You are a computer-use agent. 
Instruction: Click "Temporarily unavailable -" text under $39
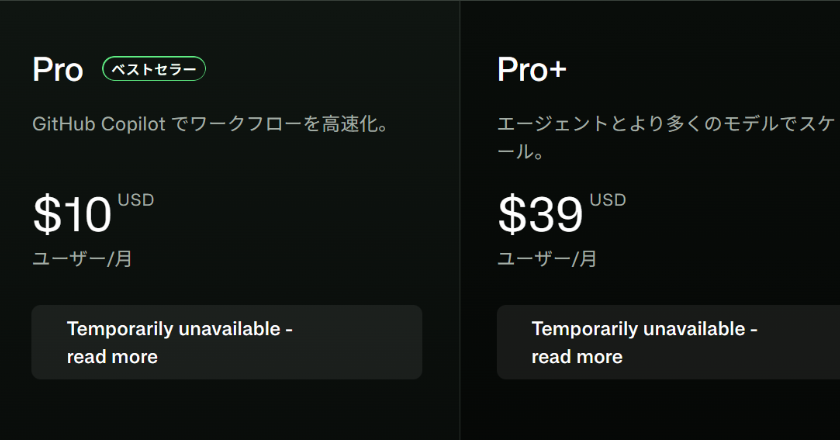click(x=644, y=329)
